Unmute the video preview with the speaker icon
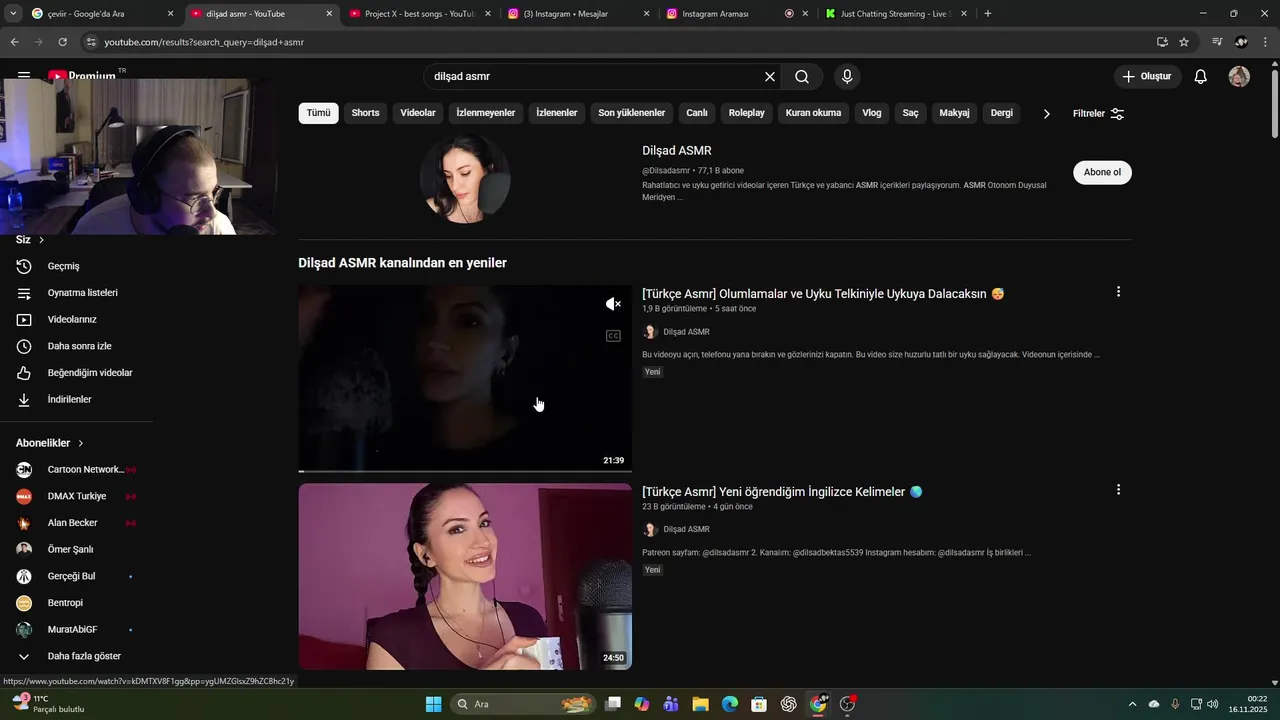The height and width of the screenshot is (720, 1280). 613,304
